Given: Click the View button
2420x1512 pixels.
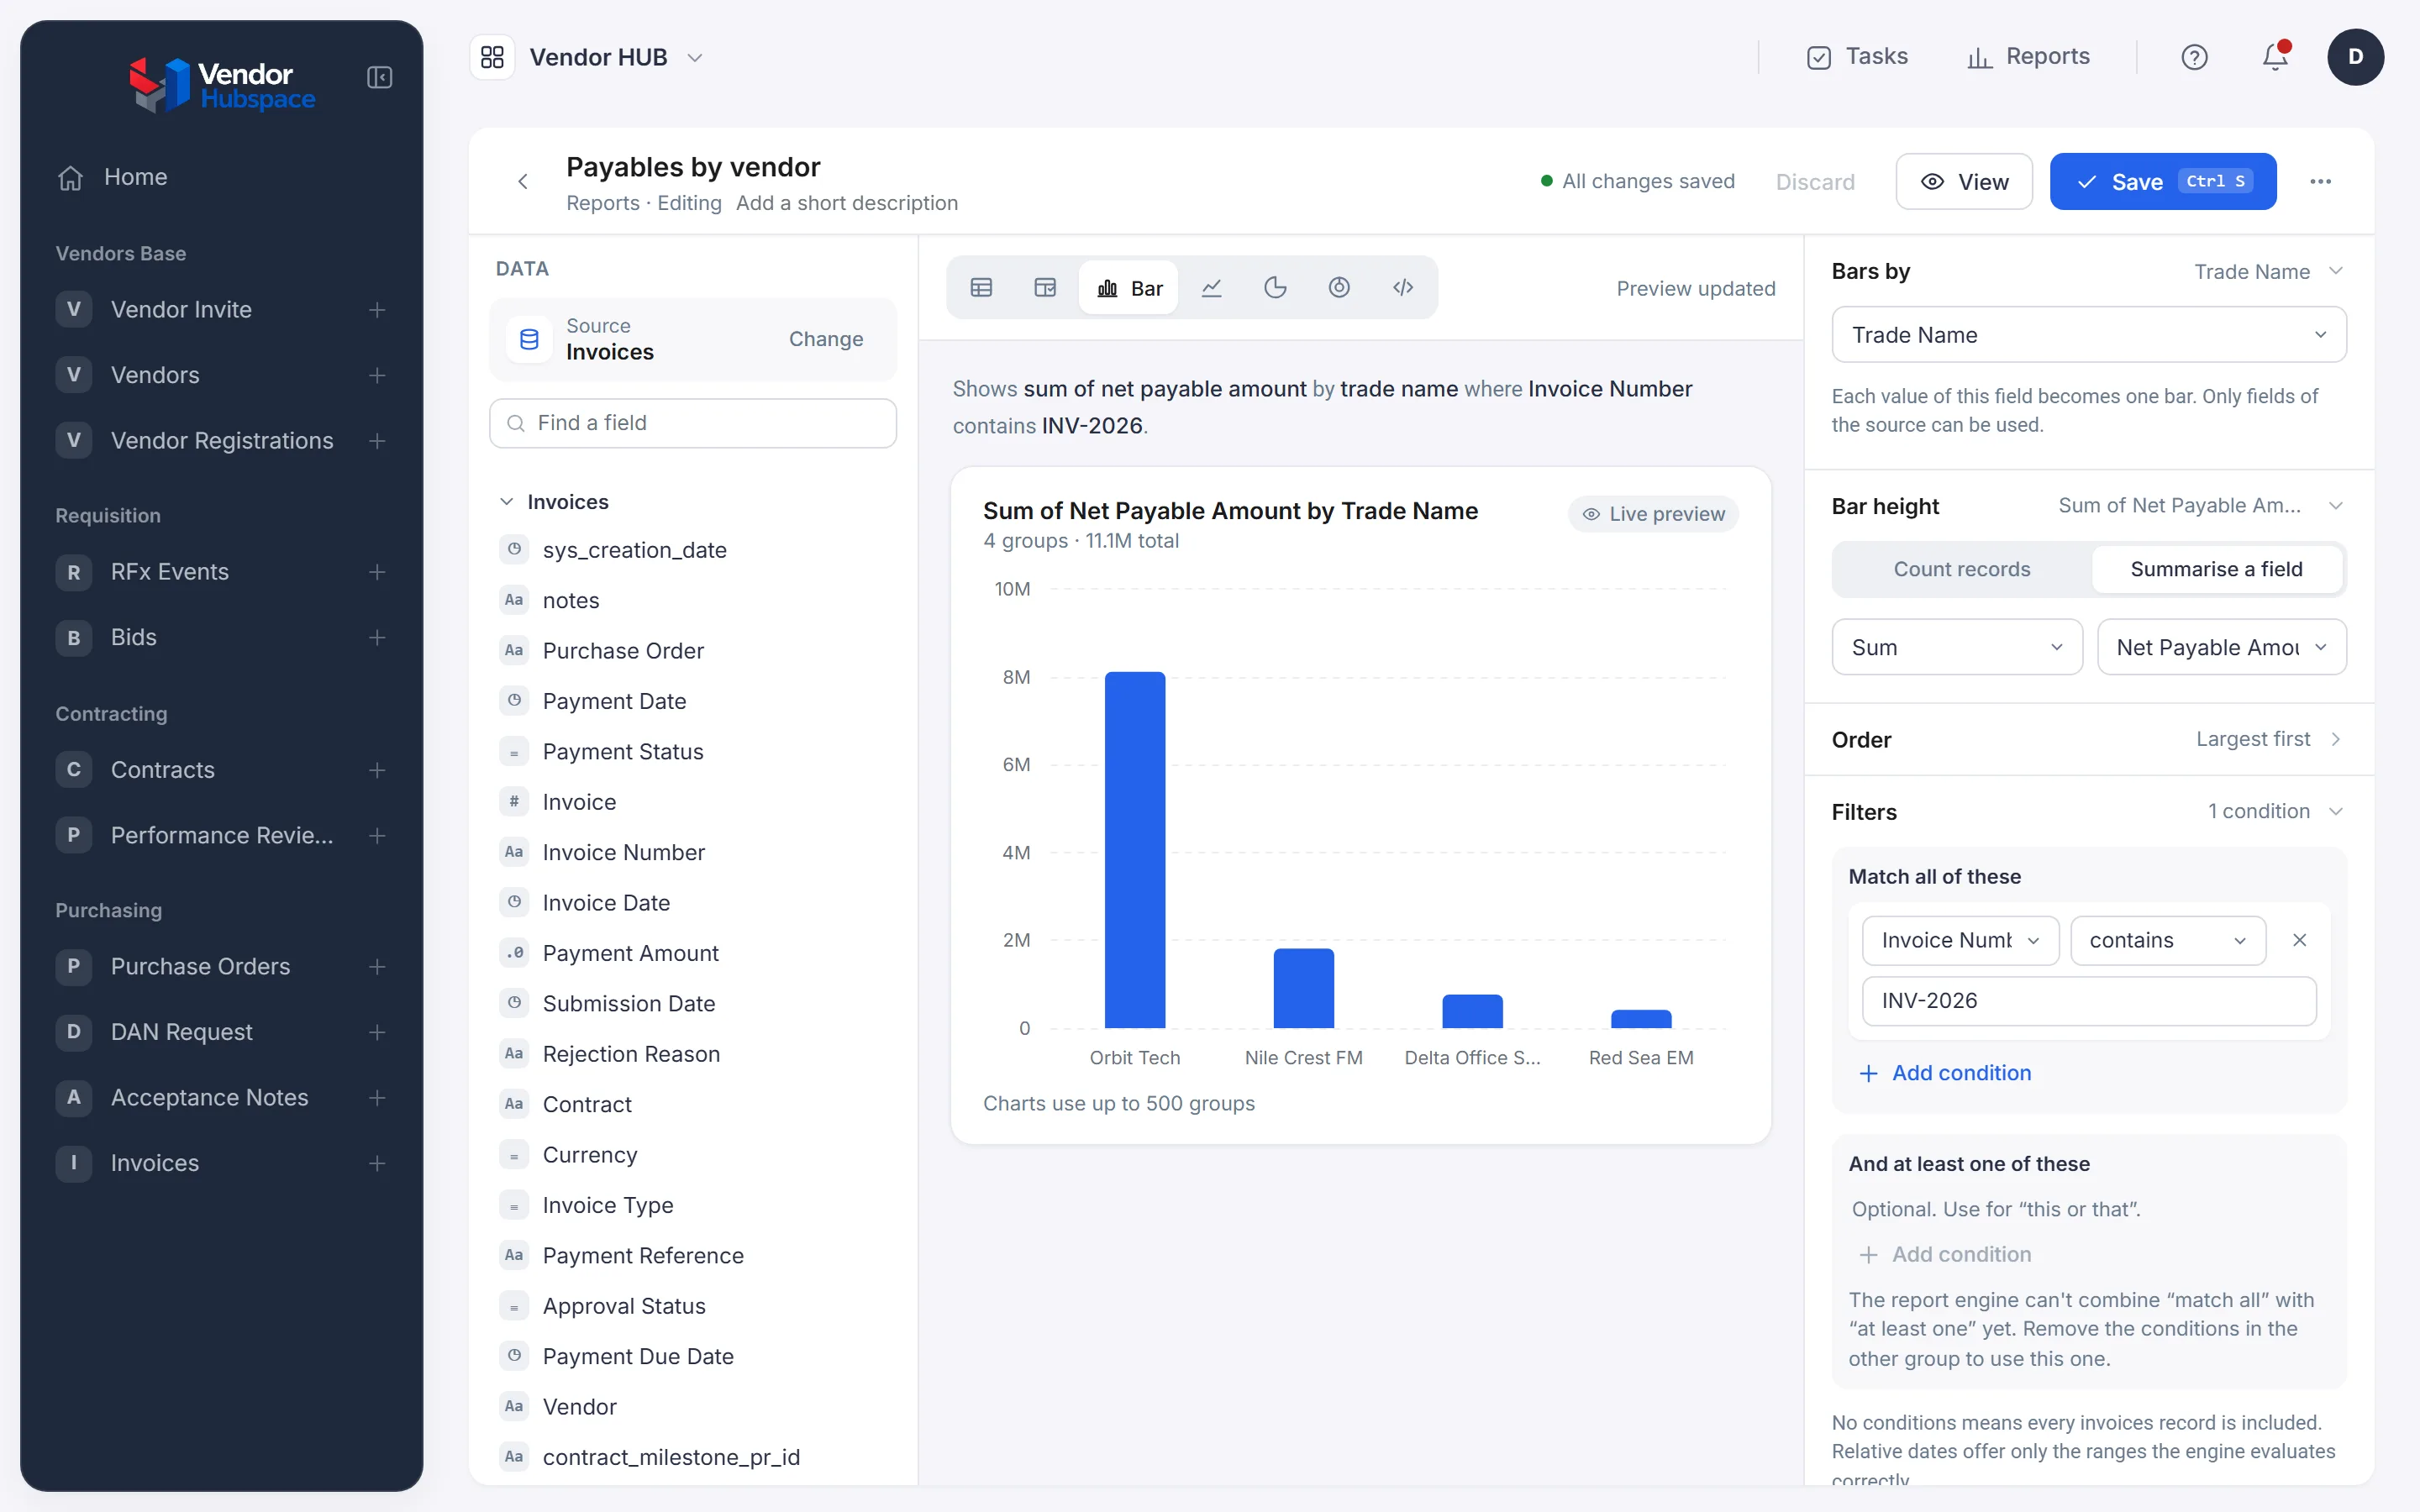Looking at the screenshot, I should pyautogui.click(x=1963, y=181).
